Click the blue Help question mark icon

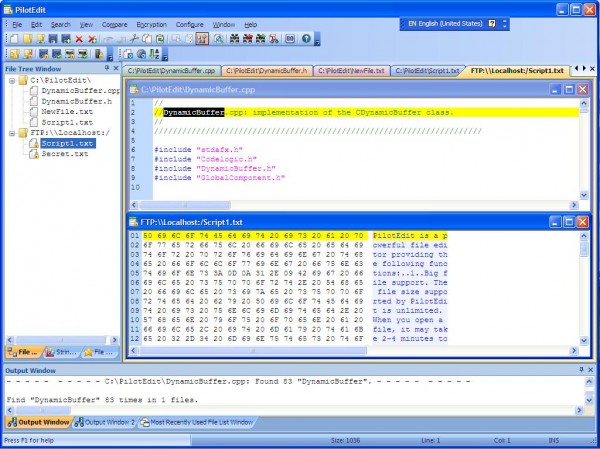305,38
